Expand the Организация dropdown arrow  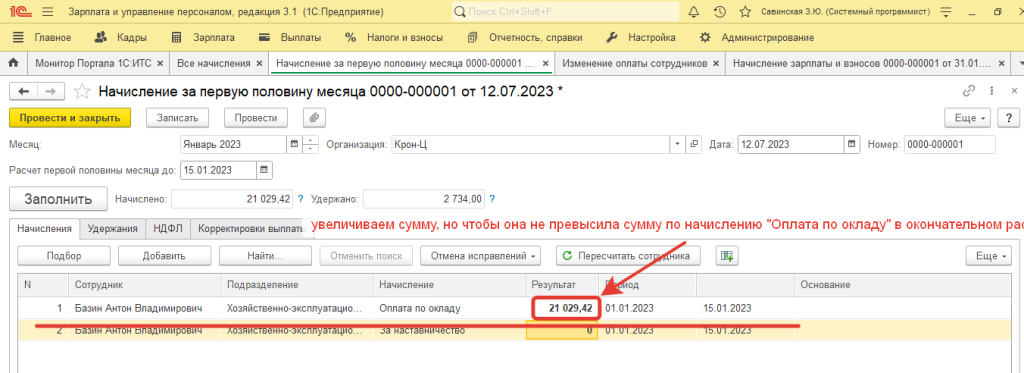pyautogui.click(x=677, y=144)
